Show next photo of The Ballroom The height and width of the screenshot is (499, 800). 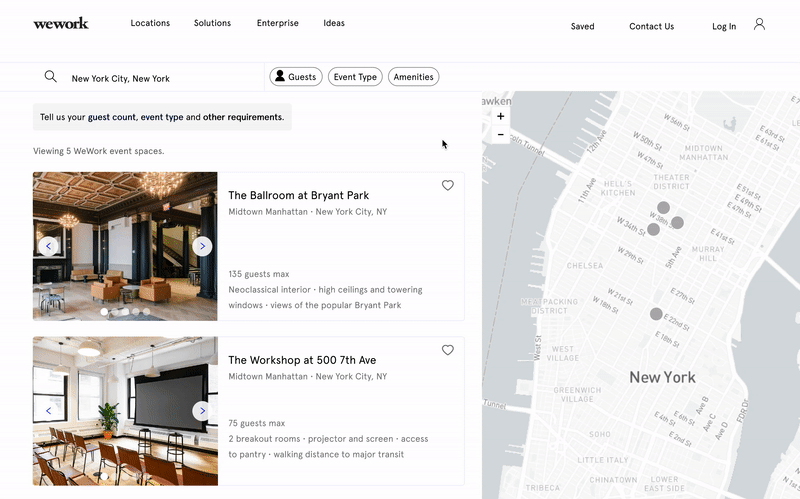click(x=202, y=246)
